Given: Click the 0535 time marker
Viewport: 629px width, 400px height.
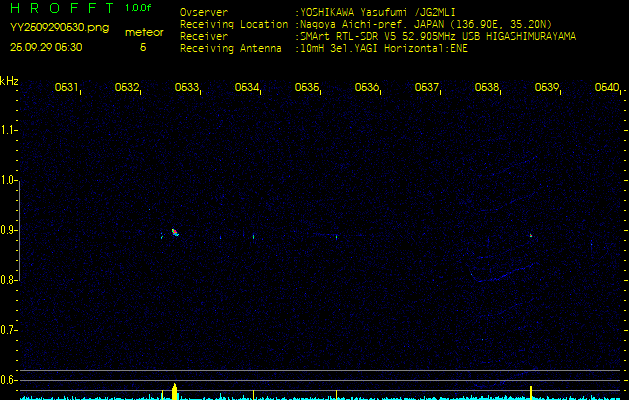Looking at the screenshot, I should pyautogui.click(x=306, y=87).
